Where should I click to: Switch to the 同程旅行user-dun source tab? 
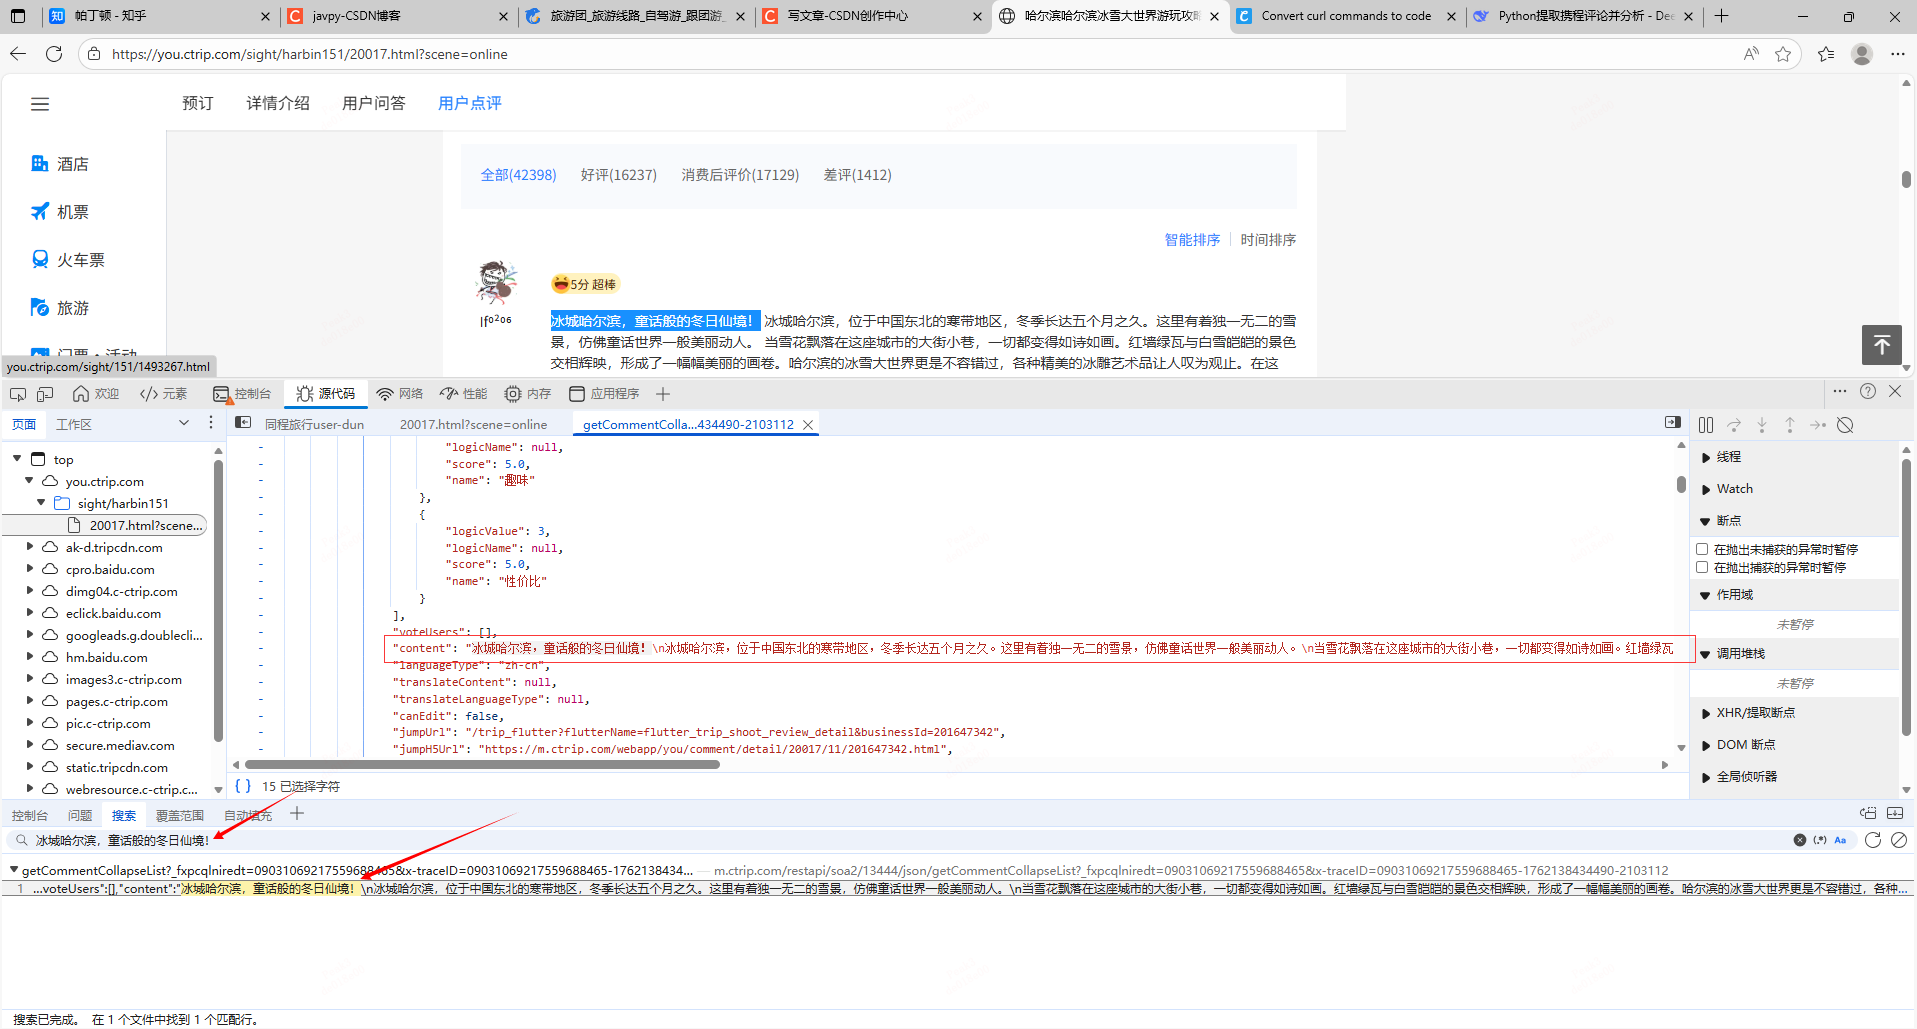[314, 425]
